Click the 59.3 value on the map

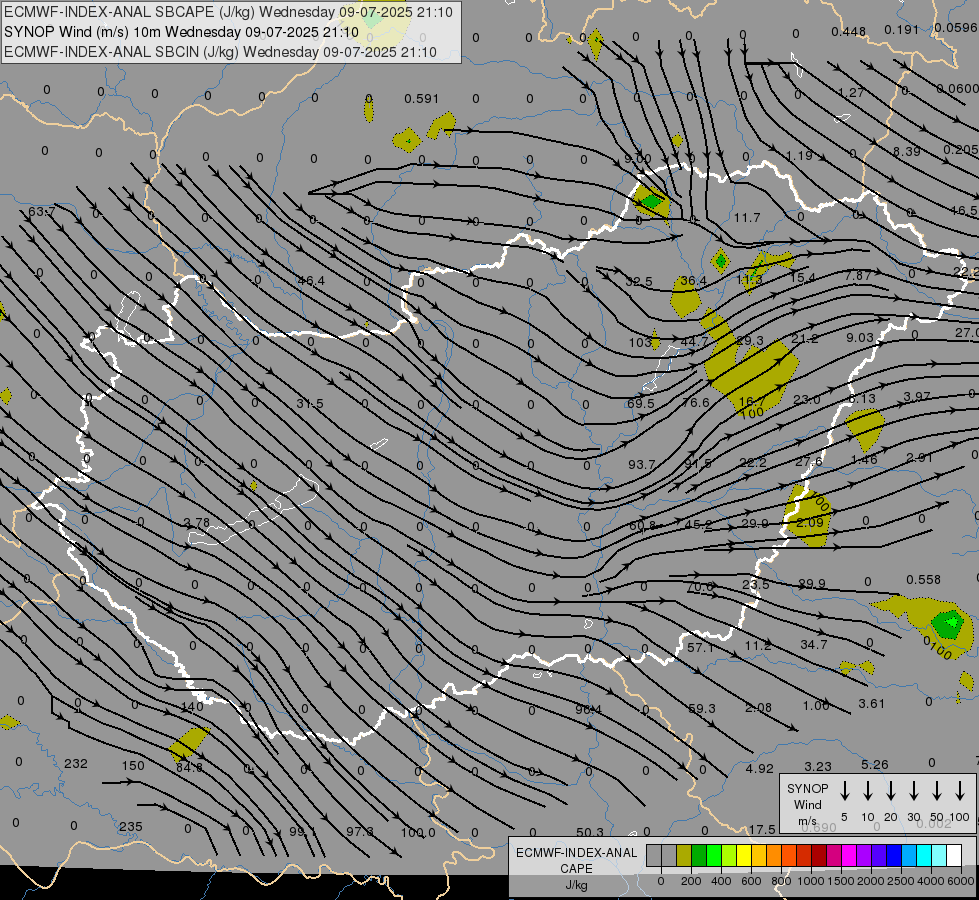tap(702, 708)
